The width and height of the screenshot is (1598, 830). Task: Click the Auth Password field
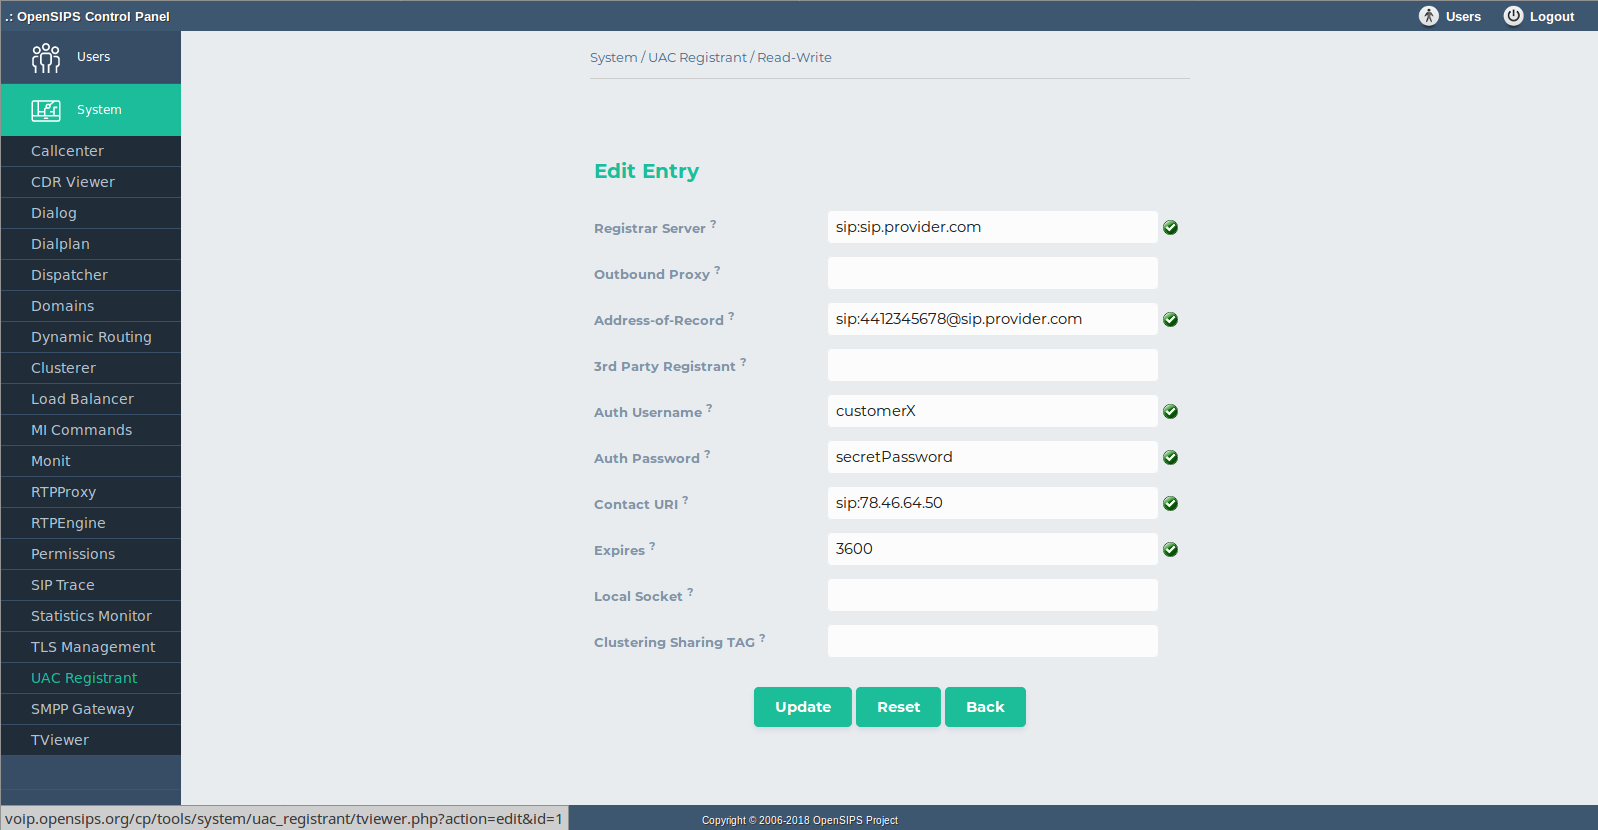993,457
